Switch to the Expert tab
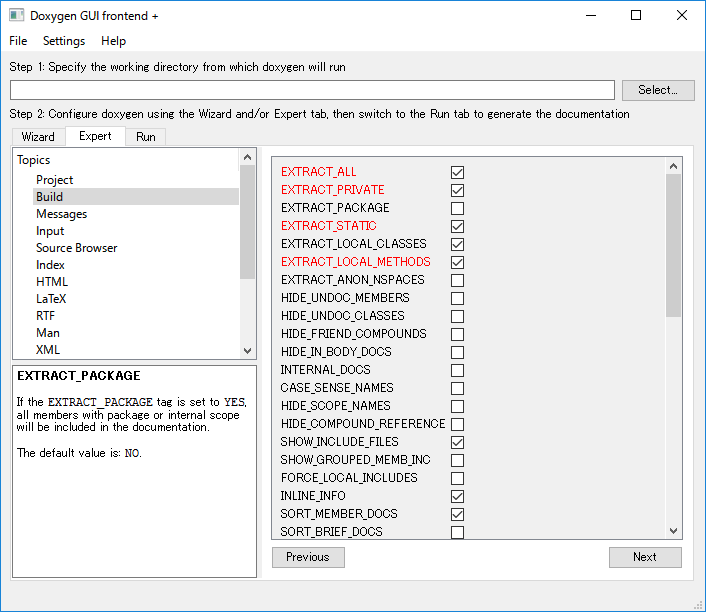The height and width of the screenshot is (612, 706). [x=95, y=136]
